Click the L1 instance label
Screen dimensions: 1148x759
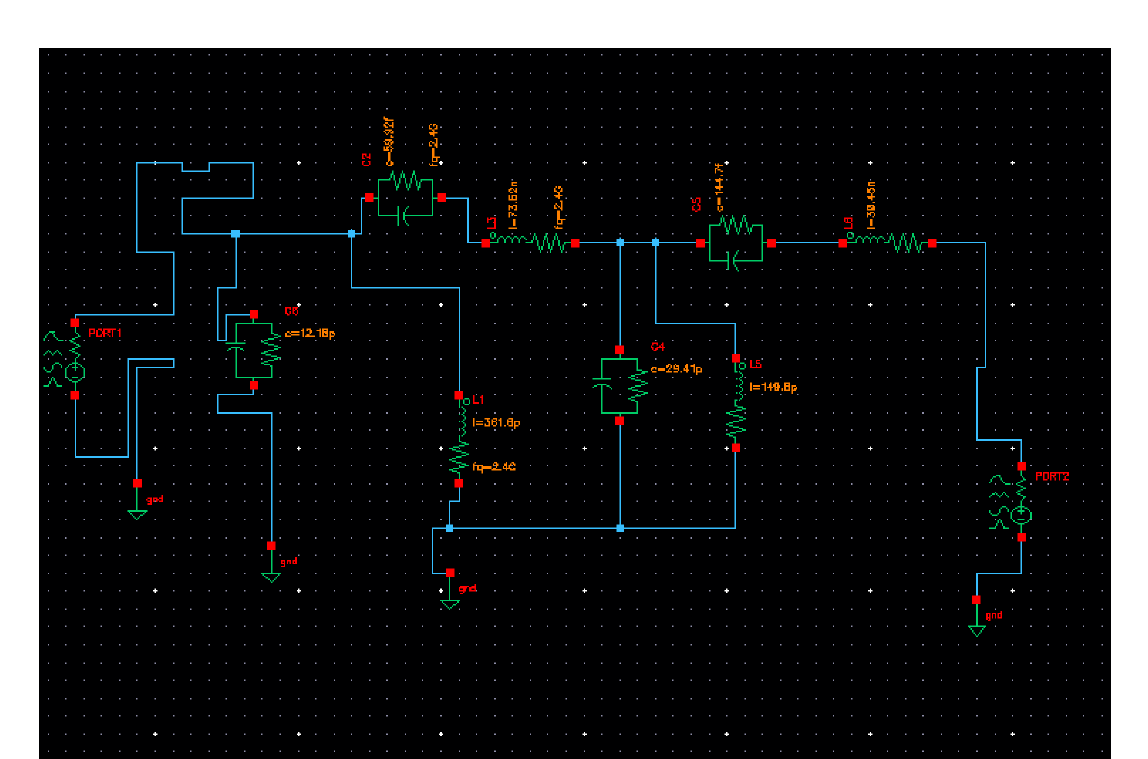pyautogui.click(x=478, y=400)
